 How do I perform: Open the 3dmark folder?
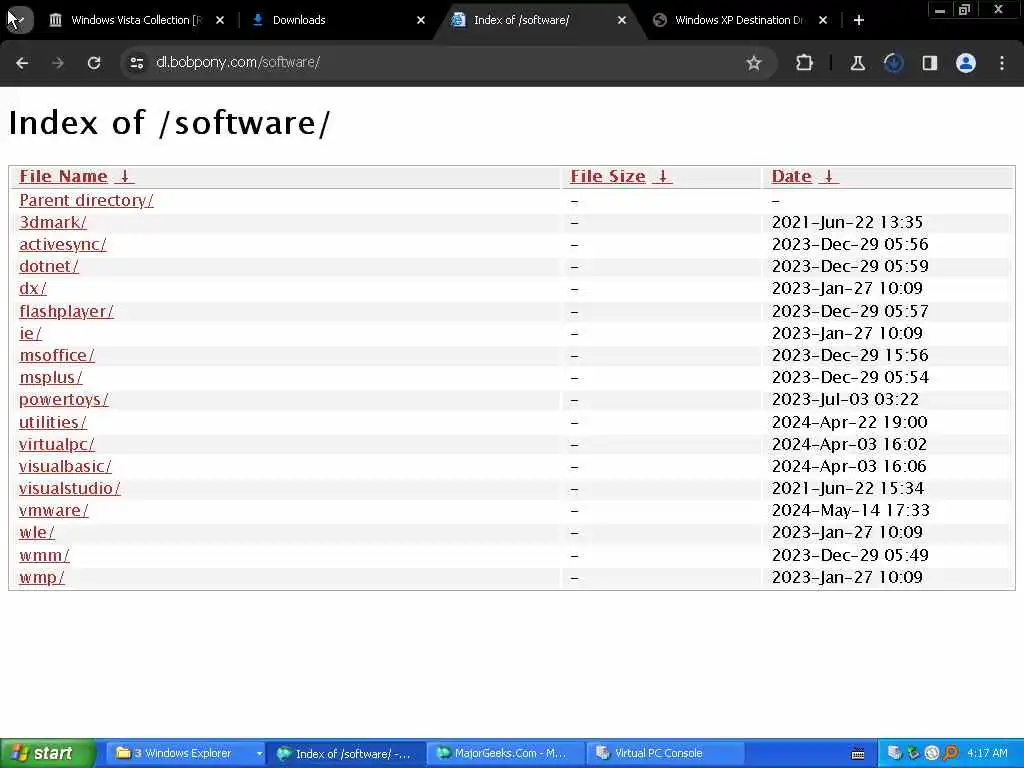[53, 223]
